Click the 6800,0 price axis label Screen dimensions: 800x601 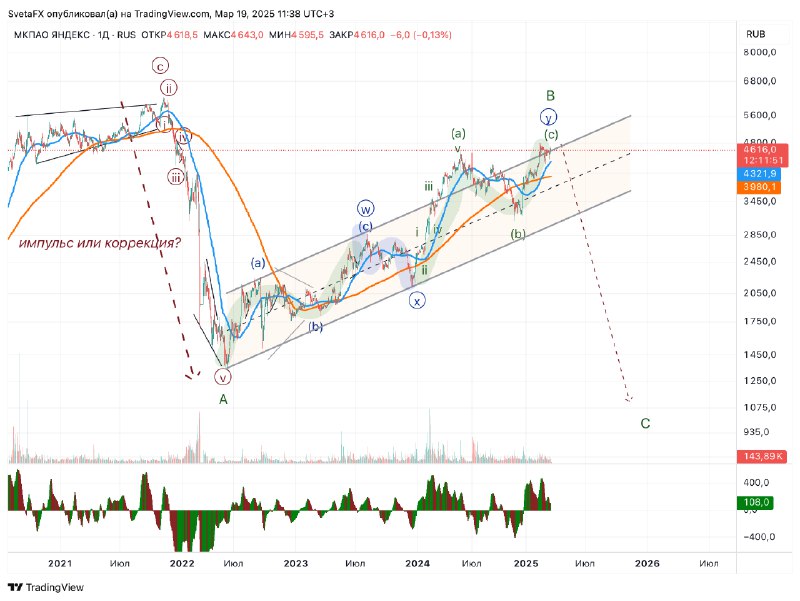tap(760, 81)
